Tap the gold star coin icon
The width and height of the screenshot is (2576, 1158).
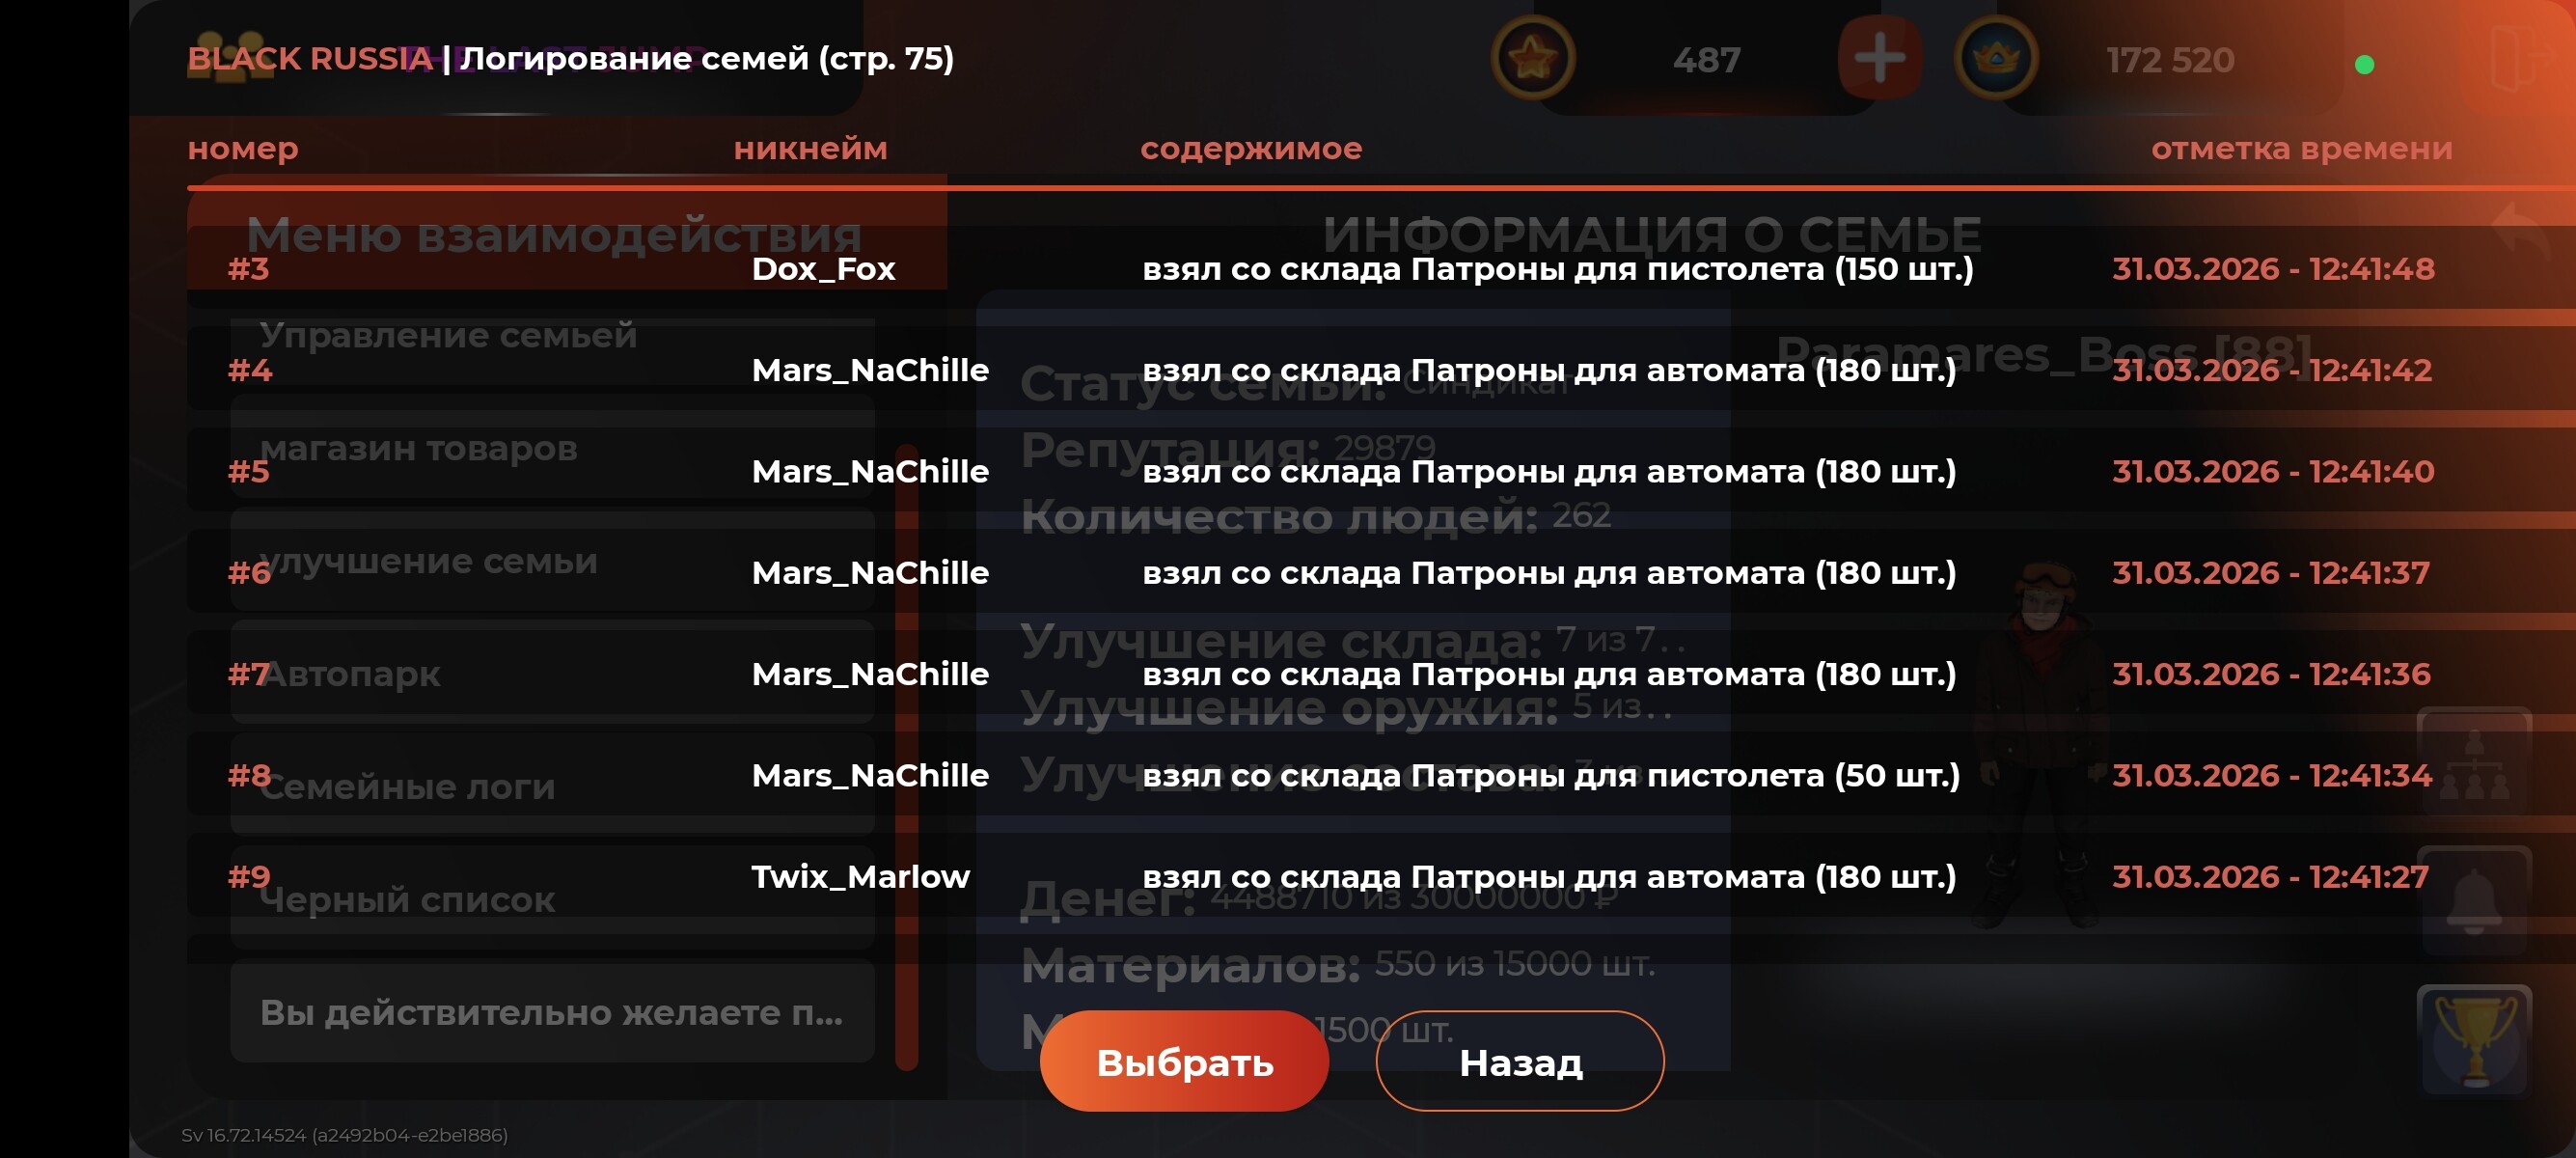(1533, 58)
